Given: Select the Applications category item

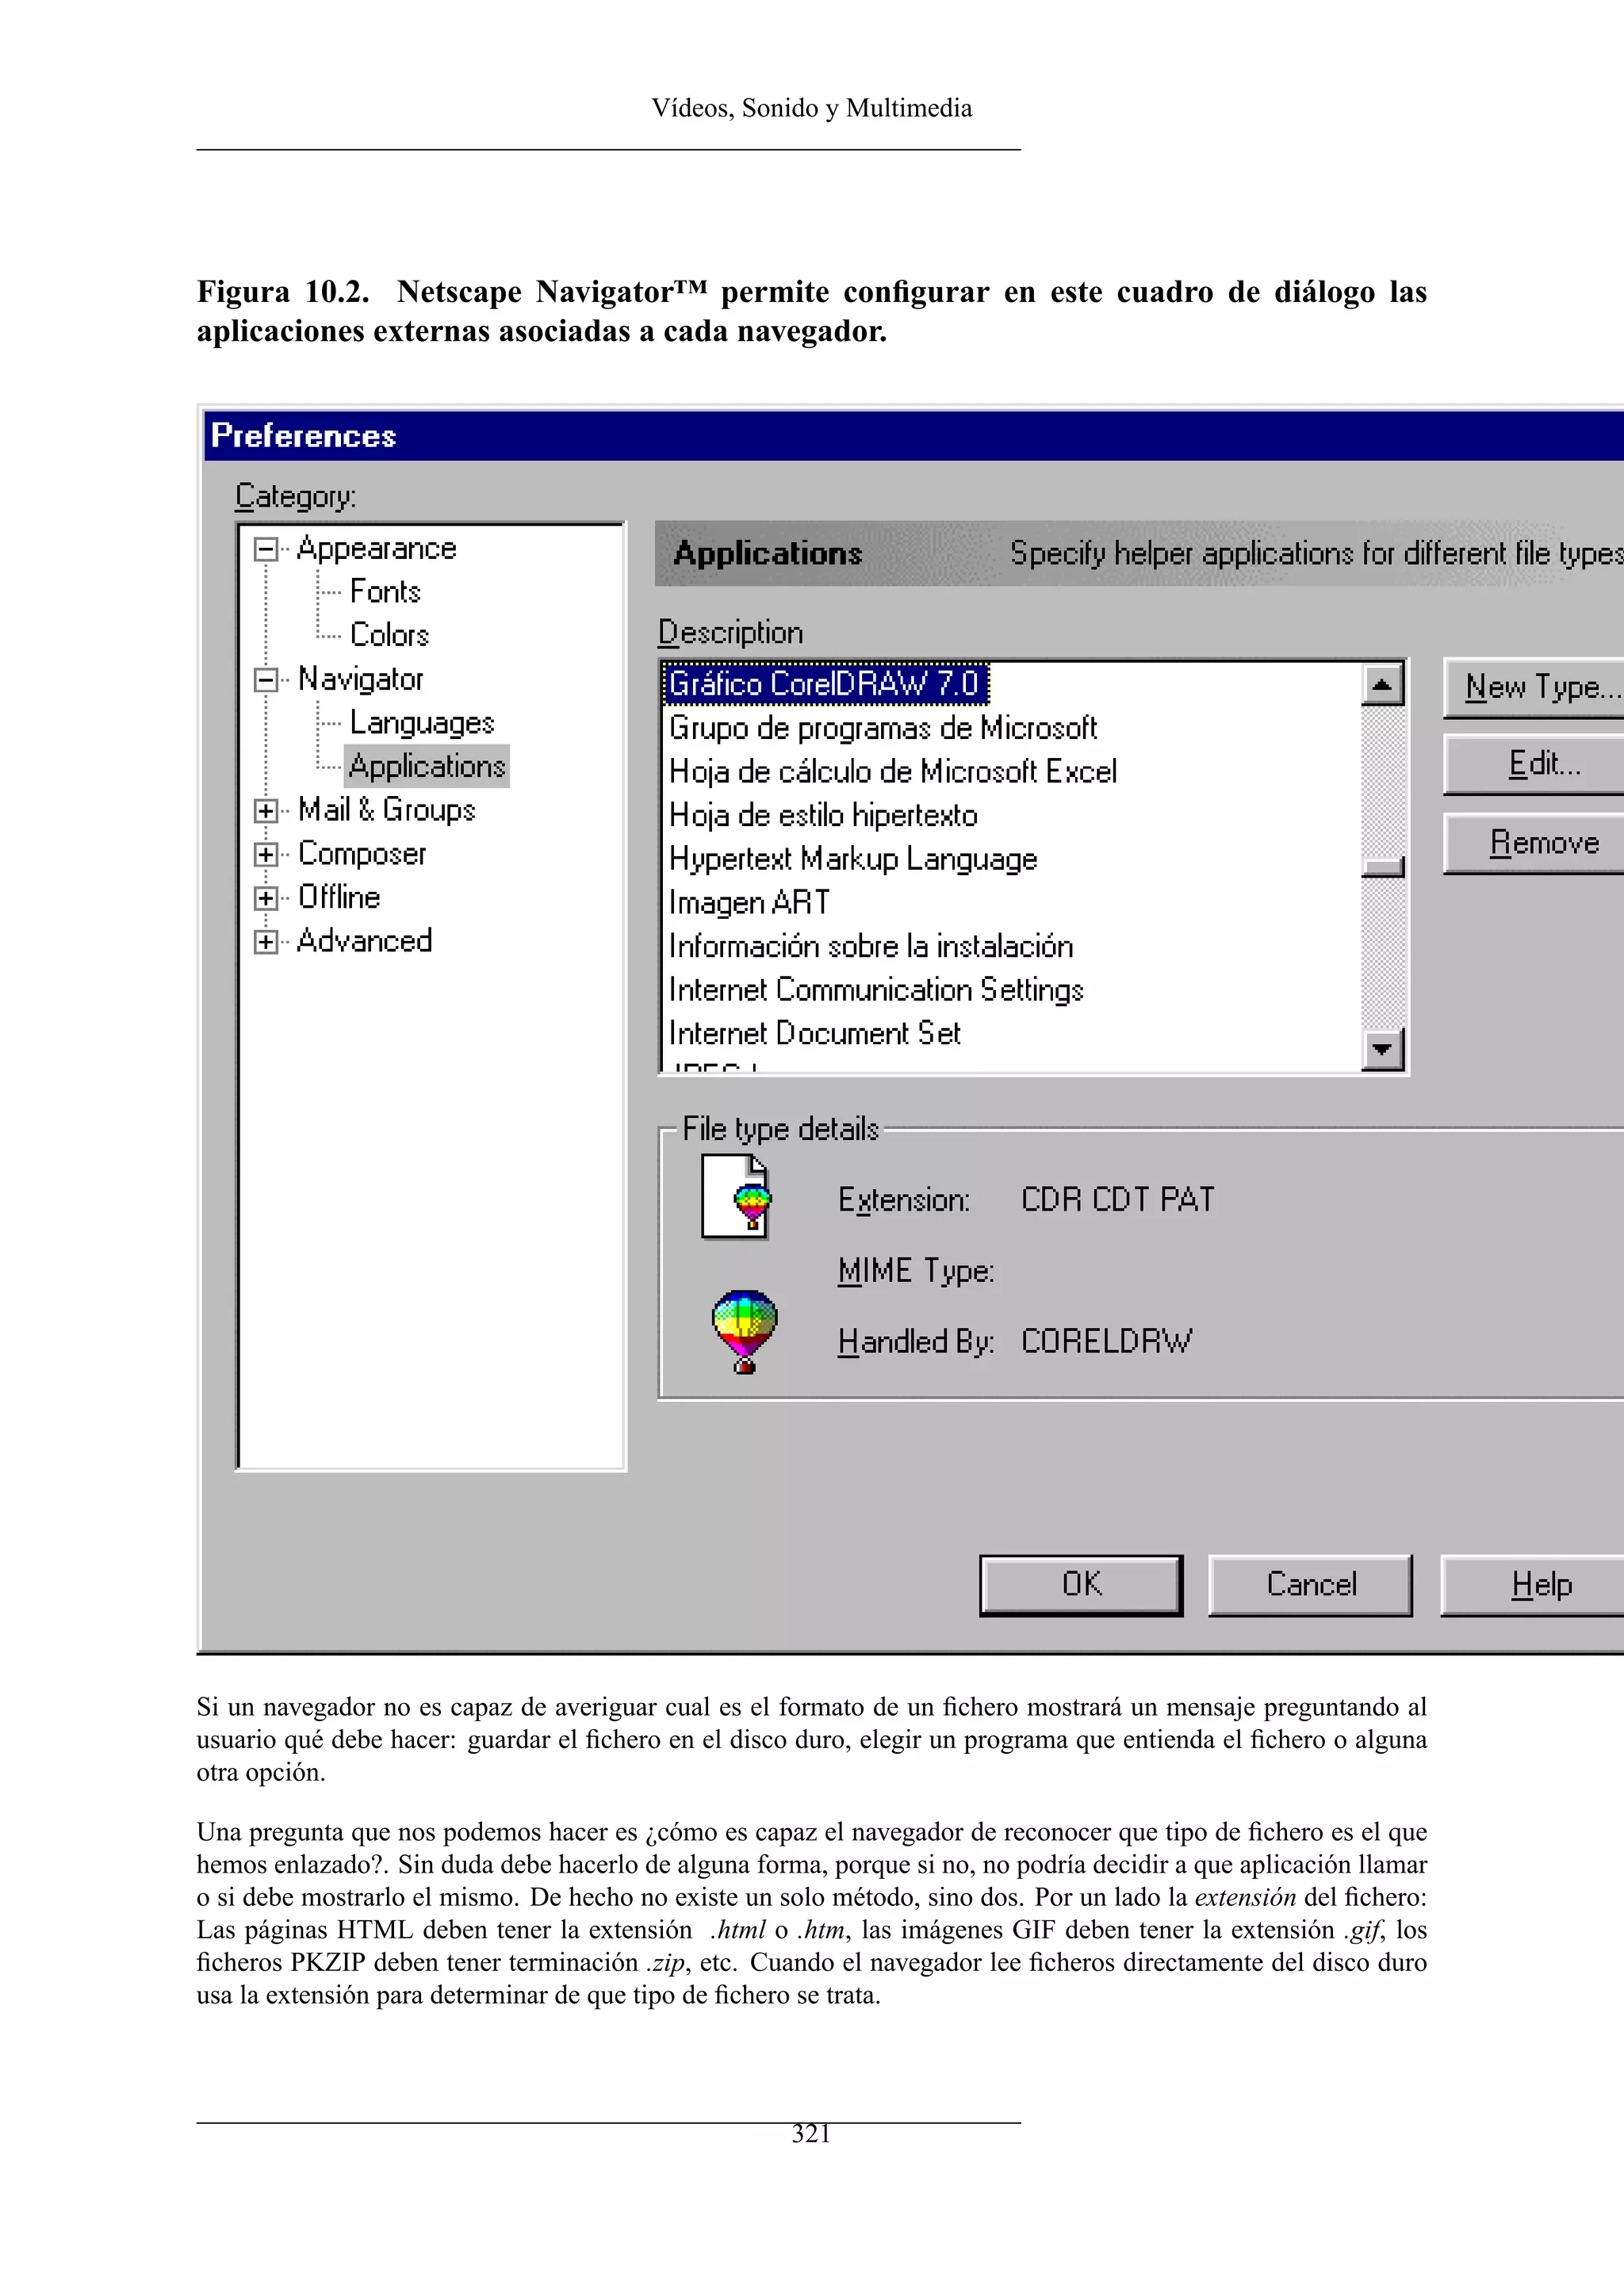Looking at the screenshot, I should coord(427,766).
